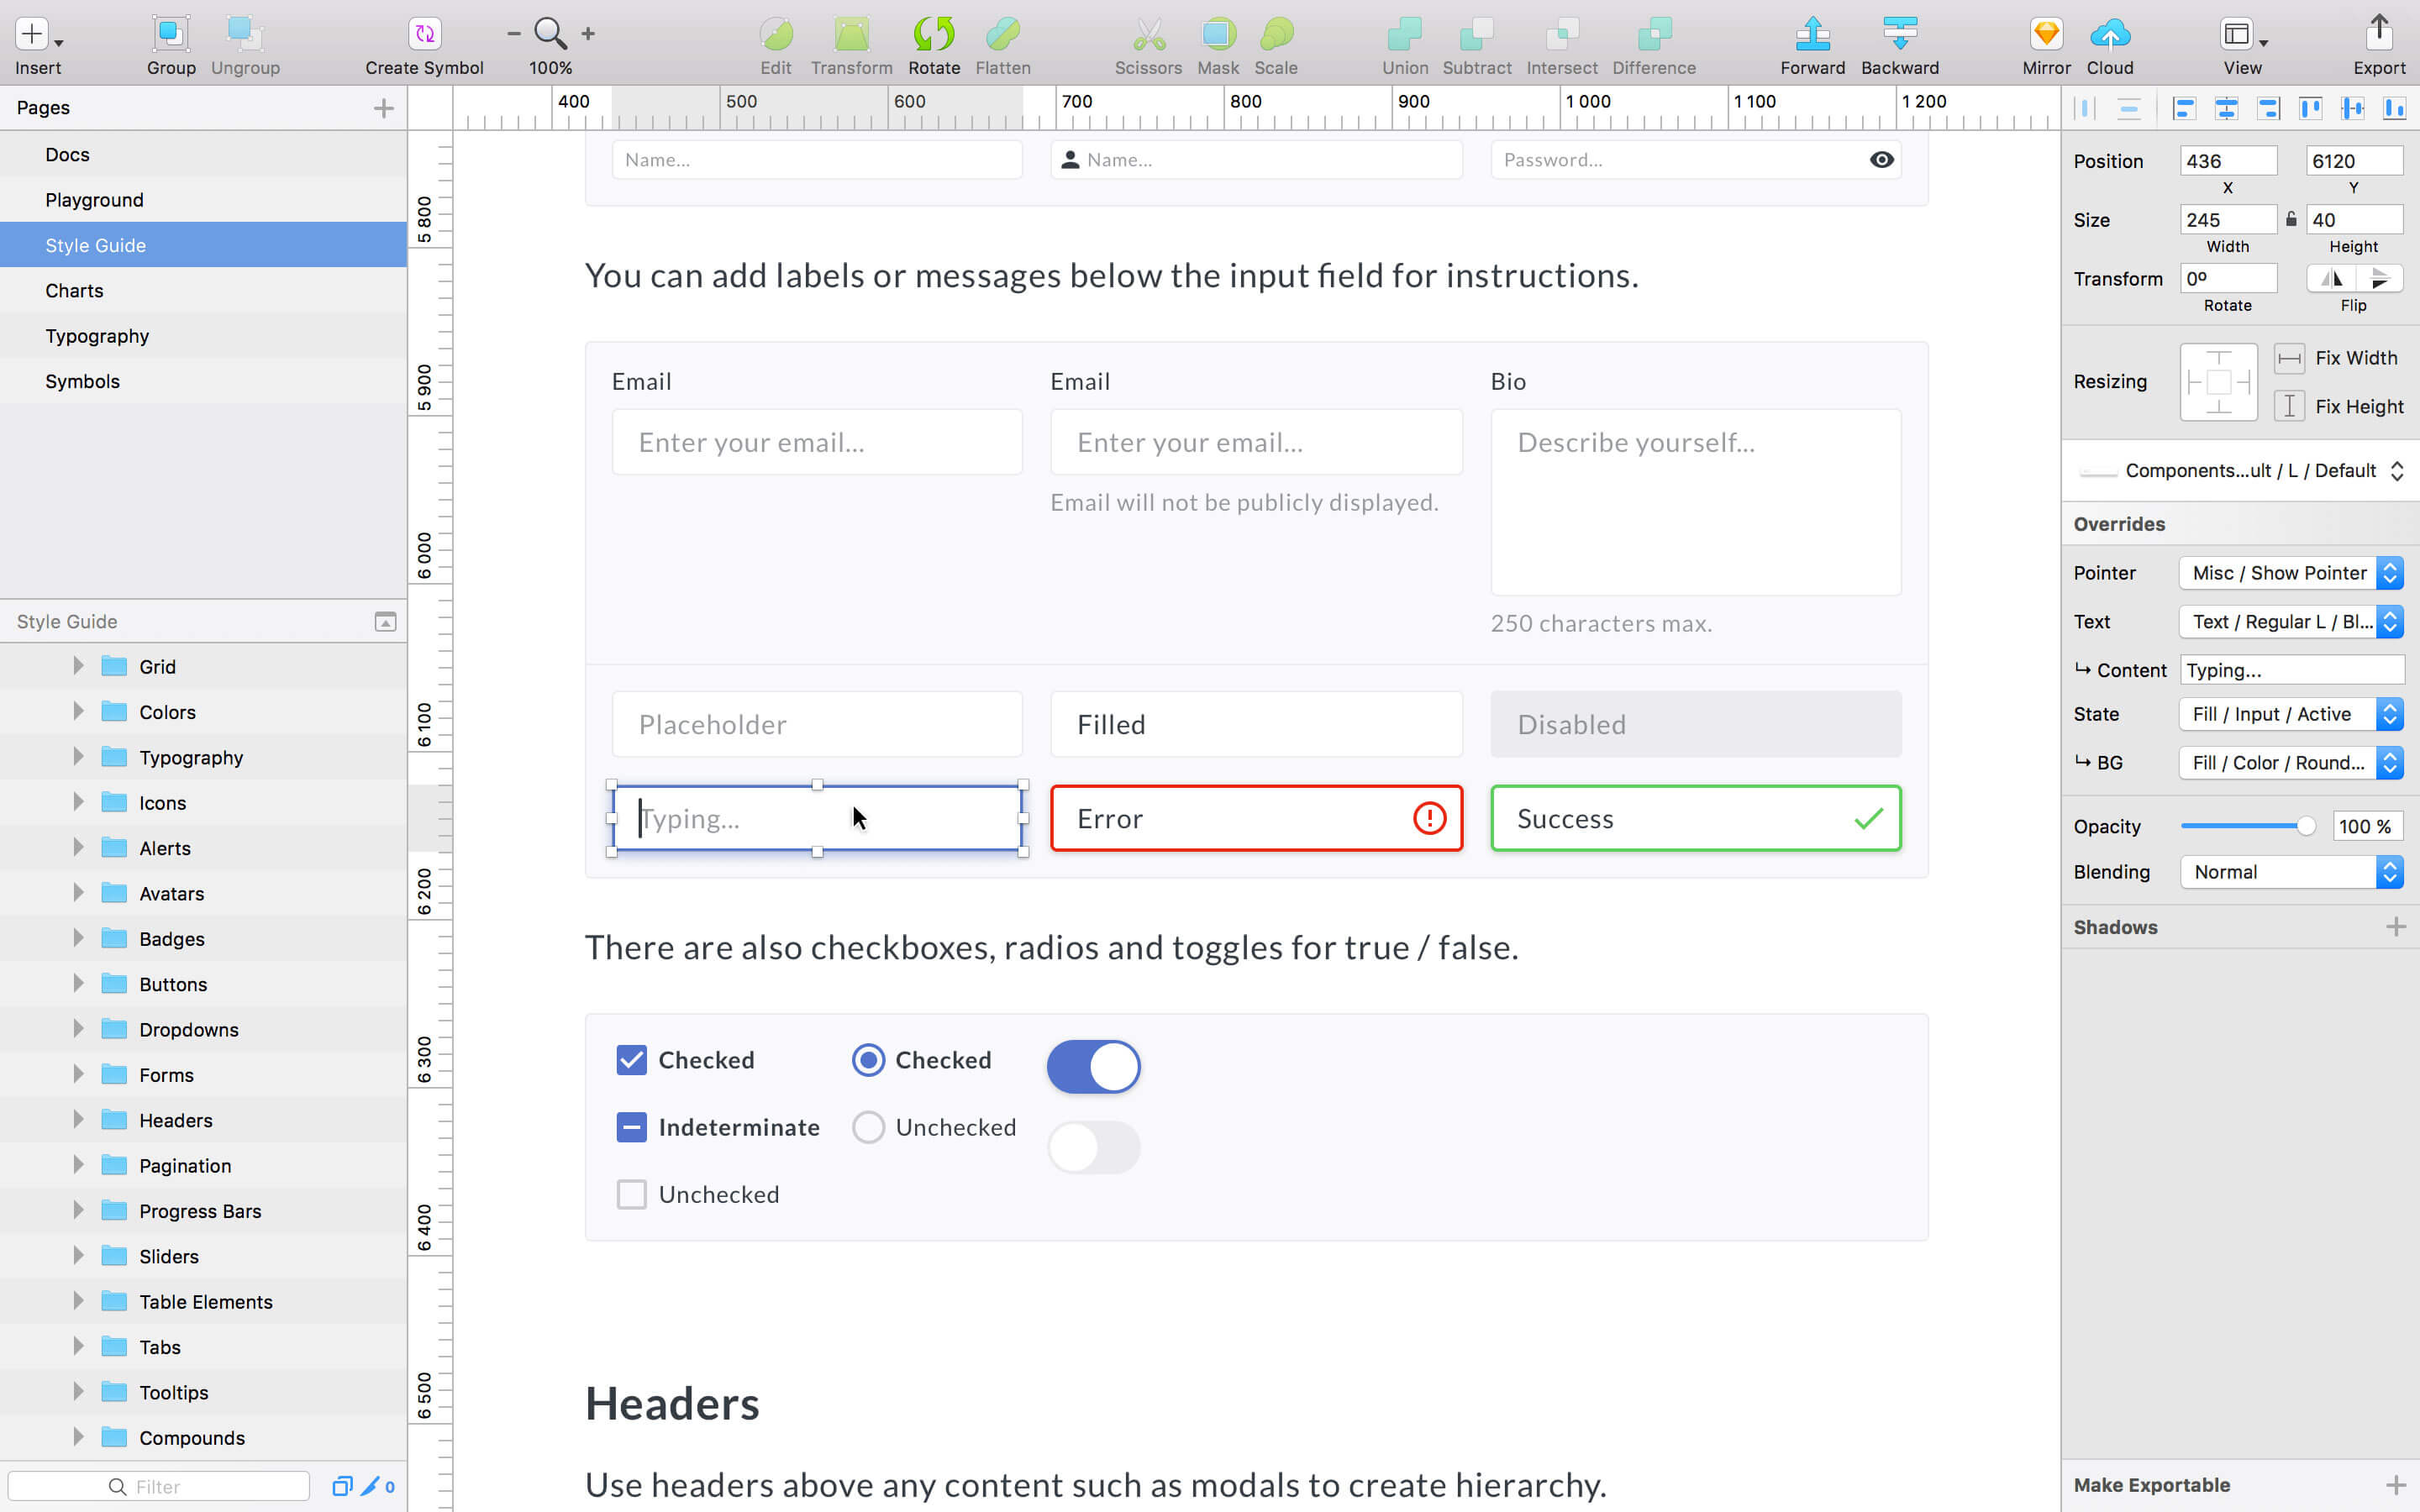2420x1512 pixels.
Task: Switch to the Docs page
Action: tap(66, 153)
